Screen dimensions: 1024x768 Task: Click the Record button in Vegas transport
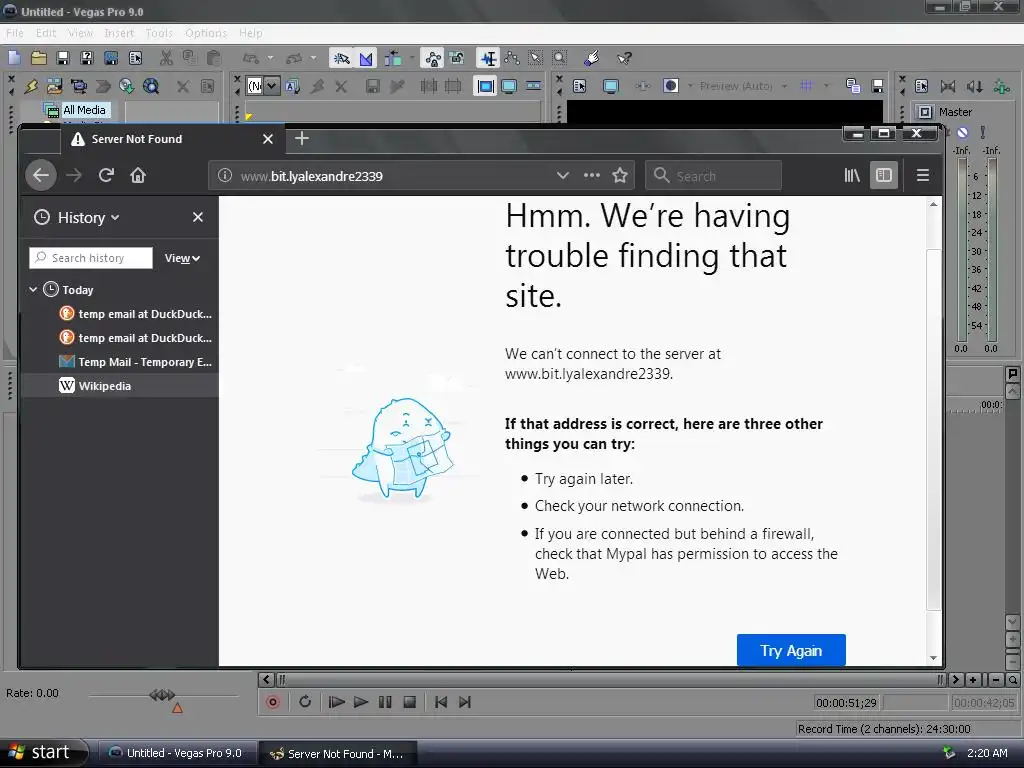point(273,702)
